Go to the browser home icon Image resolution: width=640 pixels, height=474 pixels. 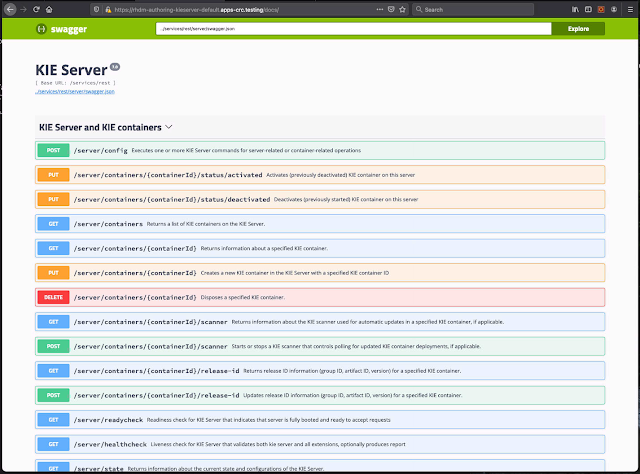click(49, 9)
